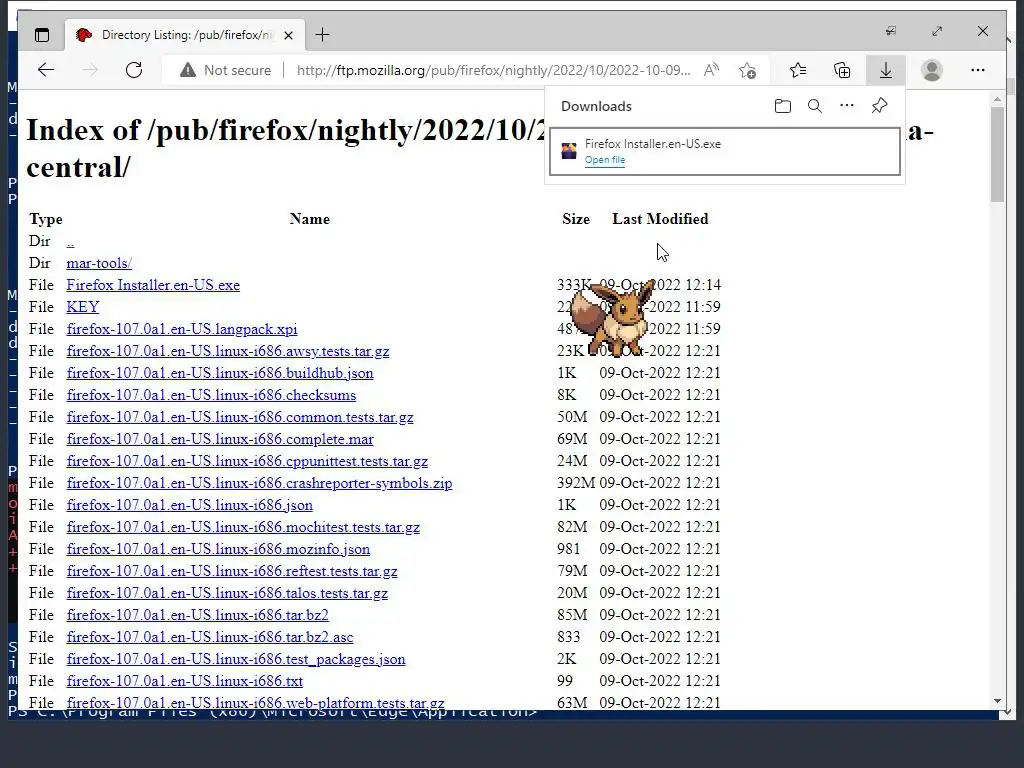1024x768 pixels.
Task: Click linux-i686.talos.tests.tar.gz link
Action: coord(227,593)
